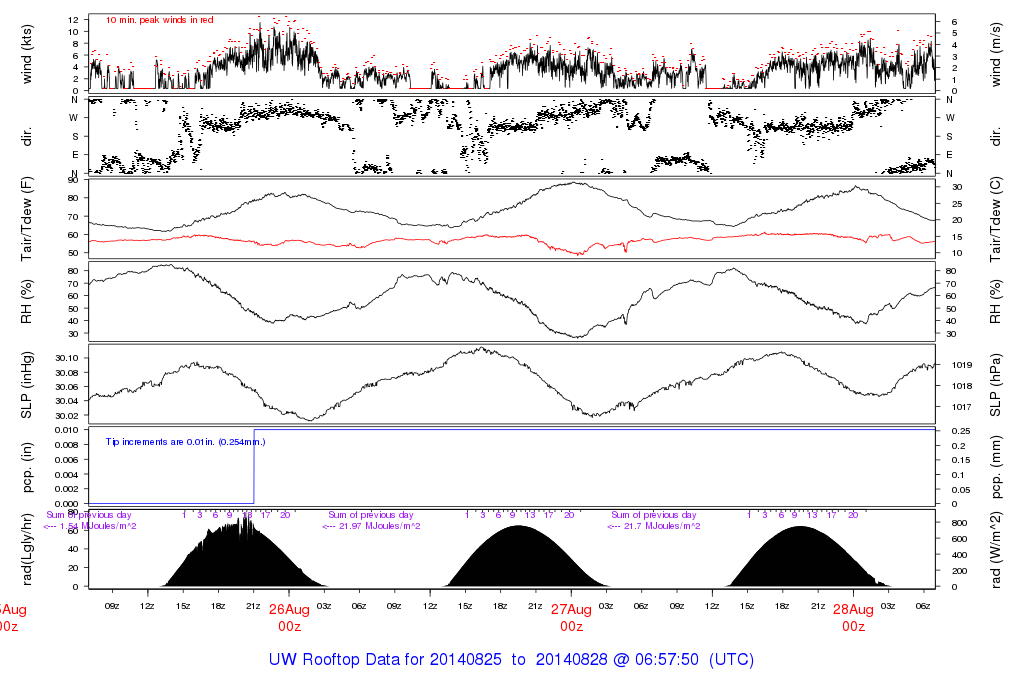Click the 'Tair/Tdew (C)' axis label
The image size is (1024, 700).
(995, 219)
